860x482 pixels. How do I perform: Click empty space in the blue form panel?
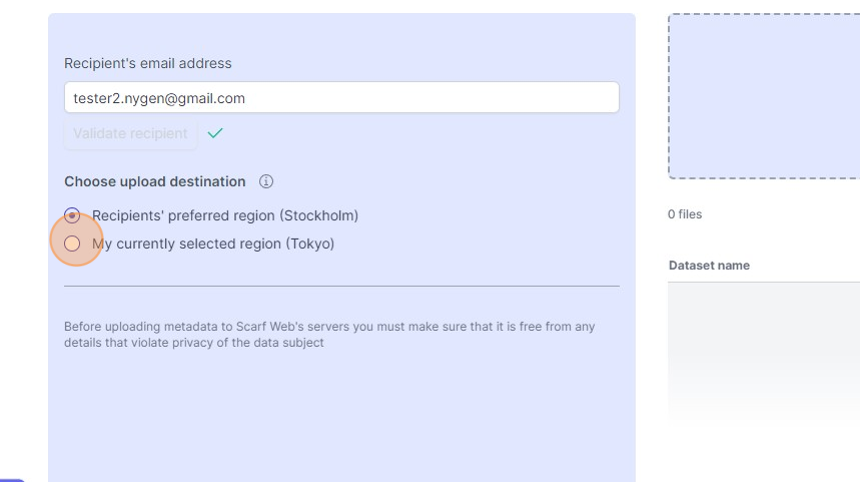click(x=341, y=420)
